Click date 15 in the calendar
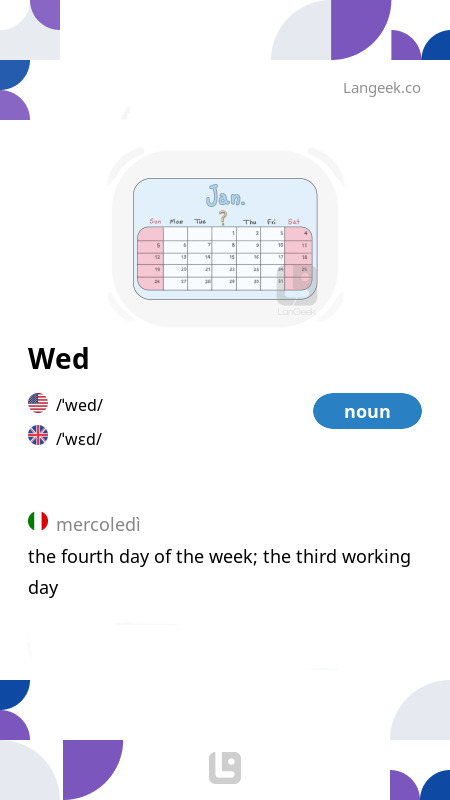 (232, 258)
